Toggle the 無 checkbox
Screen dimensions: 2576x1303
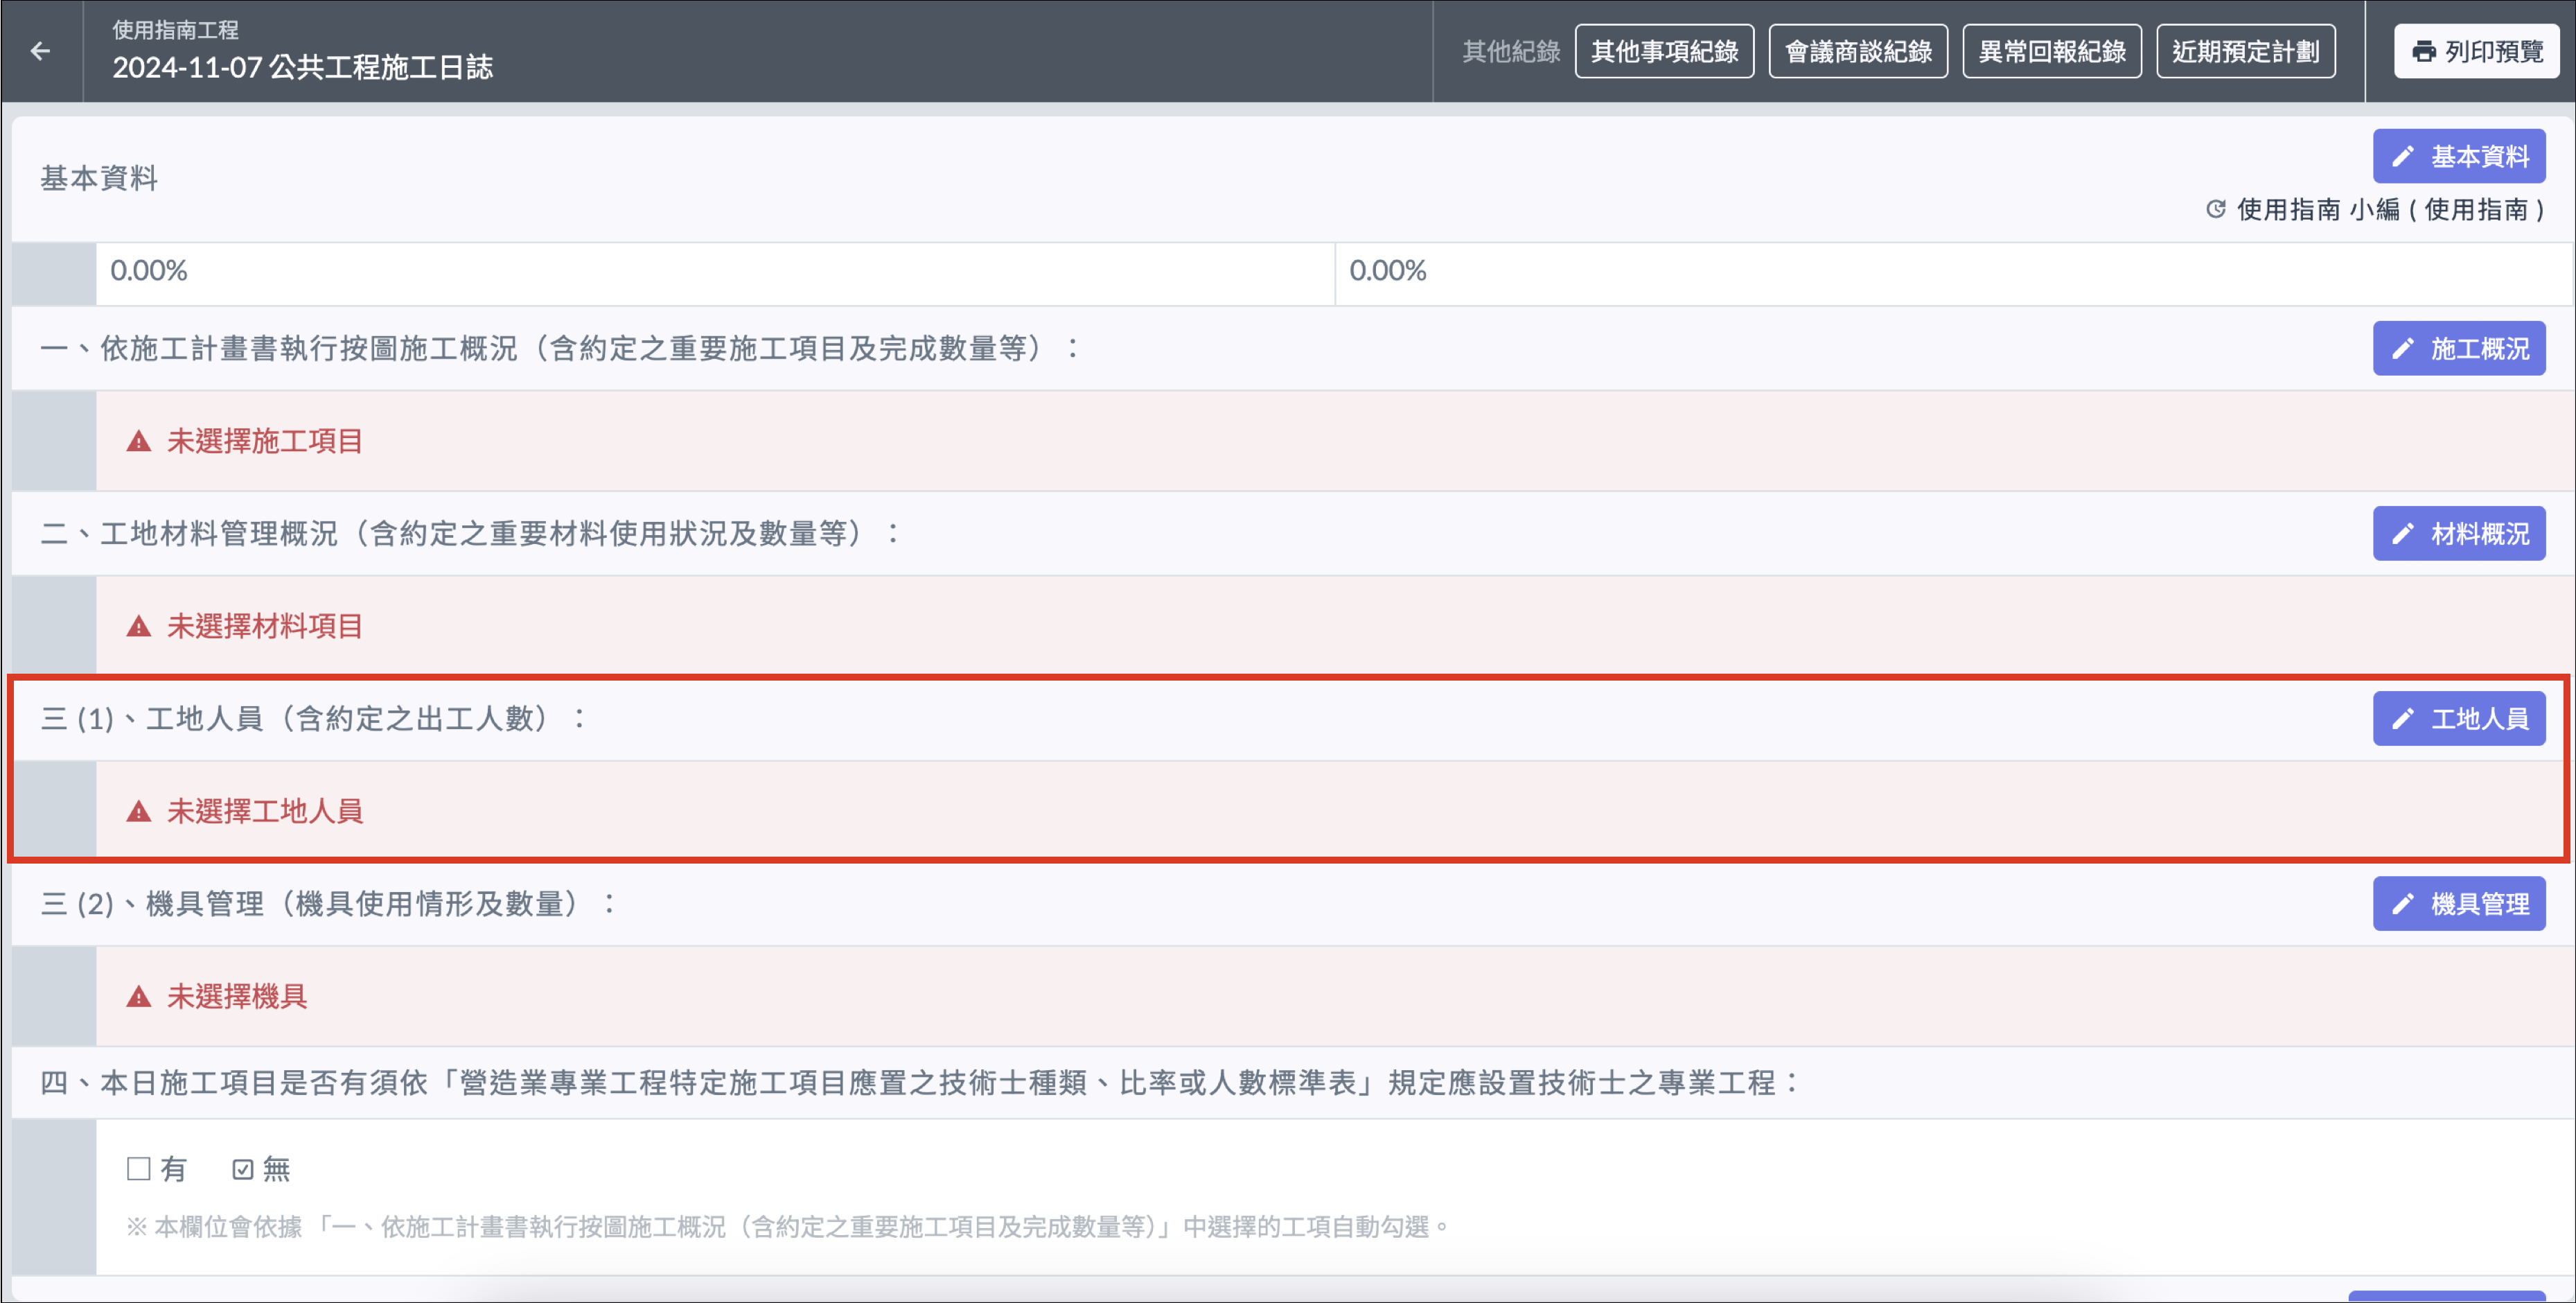click(243, 1169)
